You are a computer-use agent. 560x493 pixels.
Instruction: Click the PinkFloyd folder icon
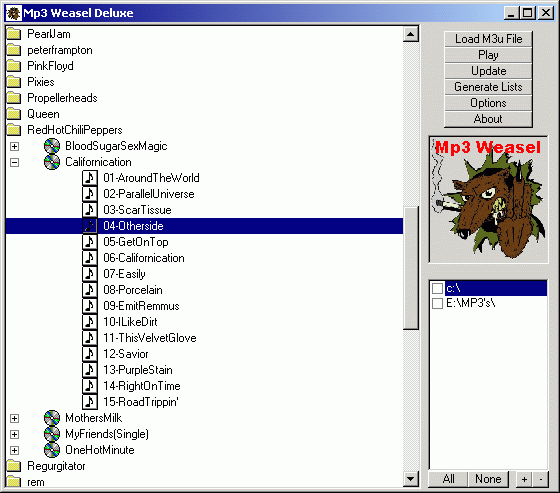click(x=14, y=66)
